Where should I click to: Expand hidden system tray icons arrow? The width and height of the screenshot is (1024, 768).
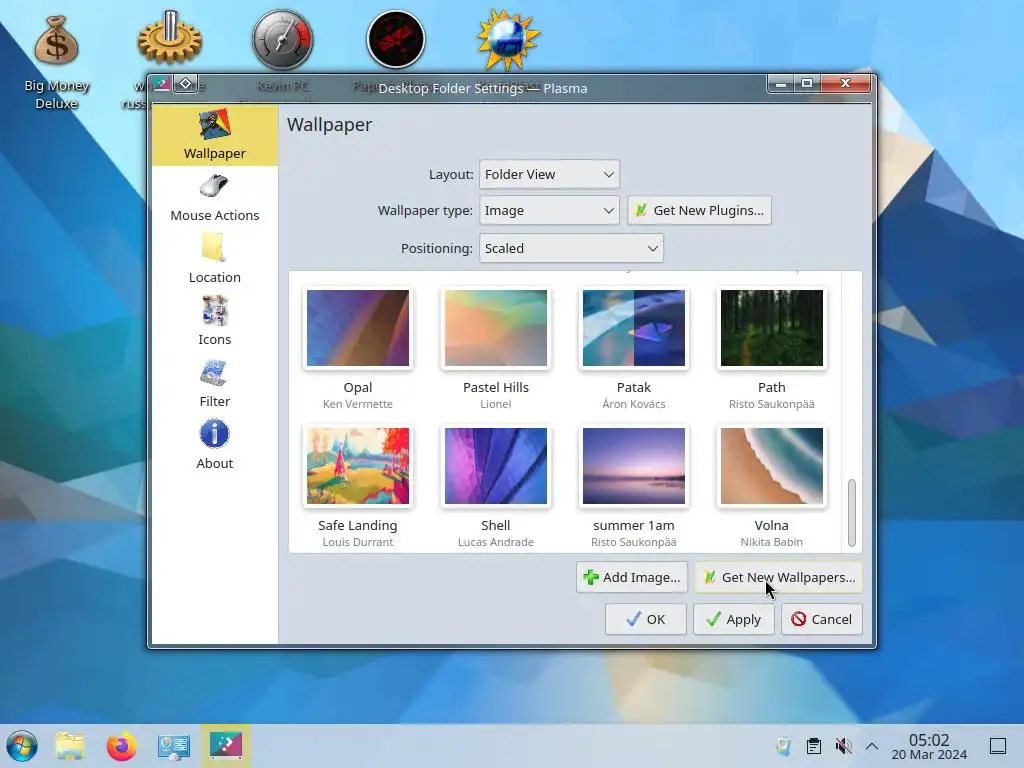(872, 746)
